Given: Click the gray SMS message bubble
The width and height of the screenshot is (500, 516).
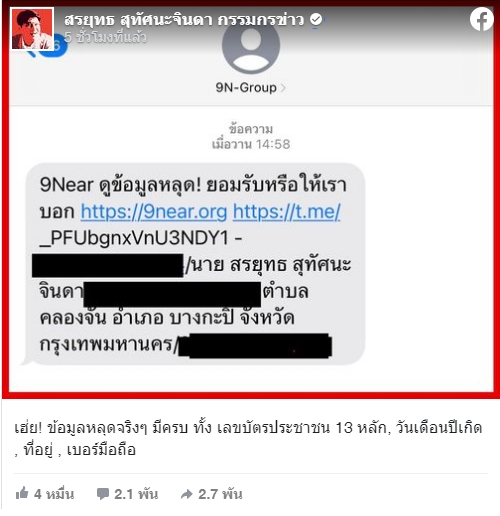Looking at the screenshot, I should (x=195, y=264).
